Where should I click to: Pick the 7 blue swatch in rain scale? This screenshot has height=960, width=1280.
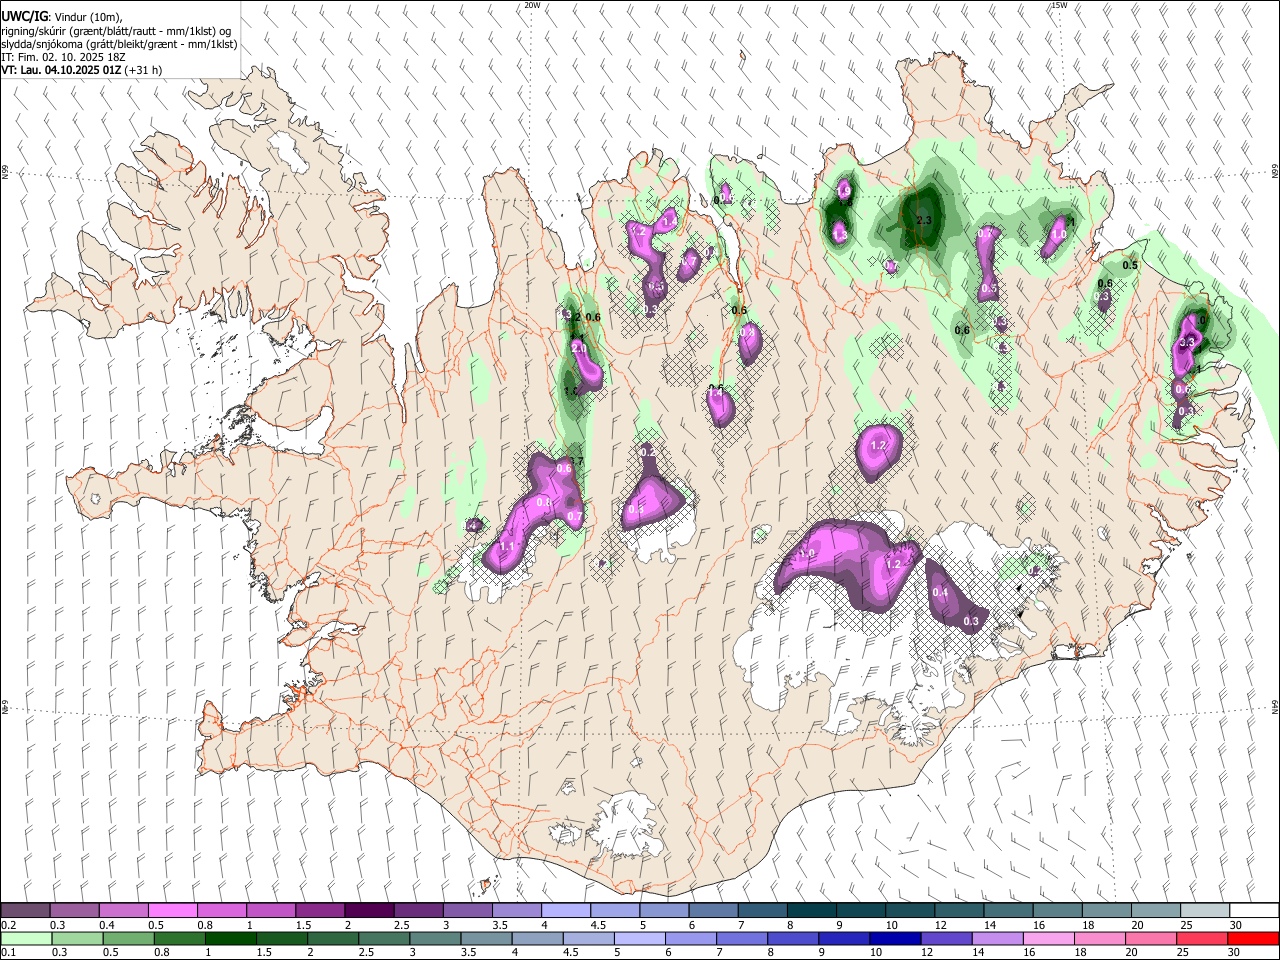pos(742,938)
